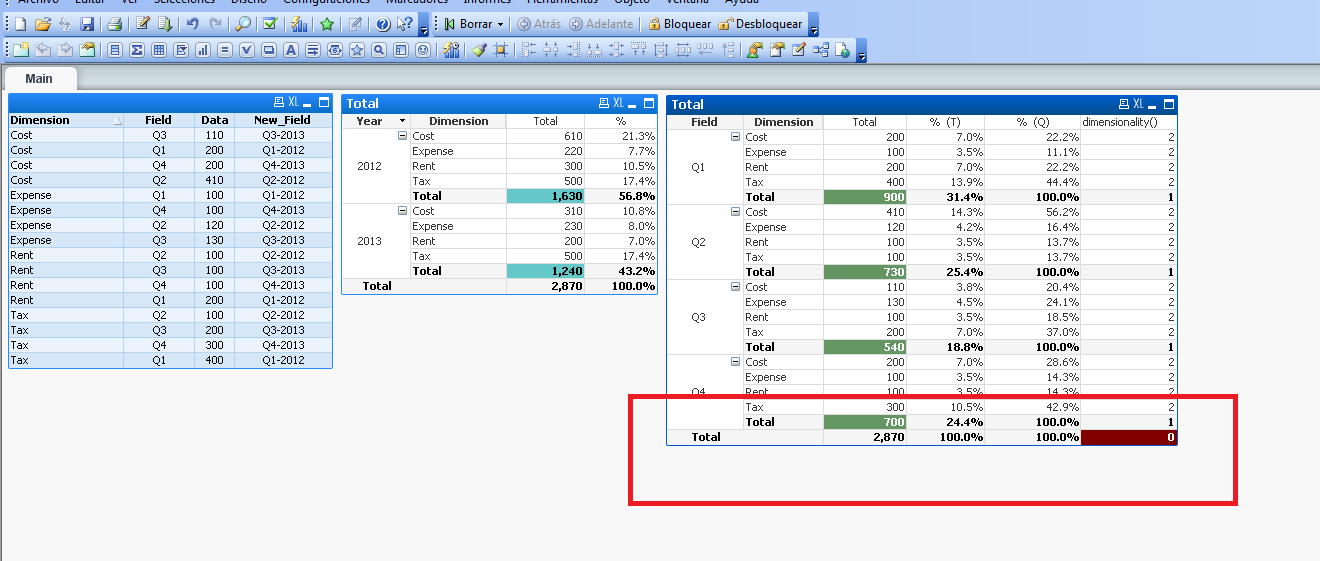This screenshot has width=1320, height=561.
Task: Click Desbloquear to unlock selections
Action: click(760, 24)
